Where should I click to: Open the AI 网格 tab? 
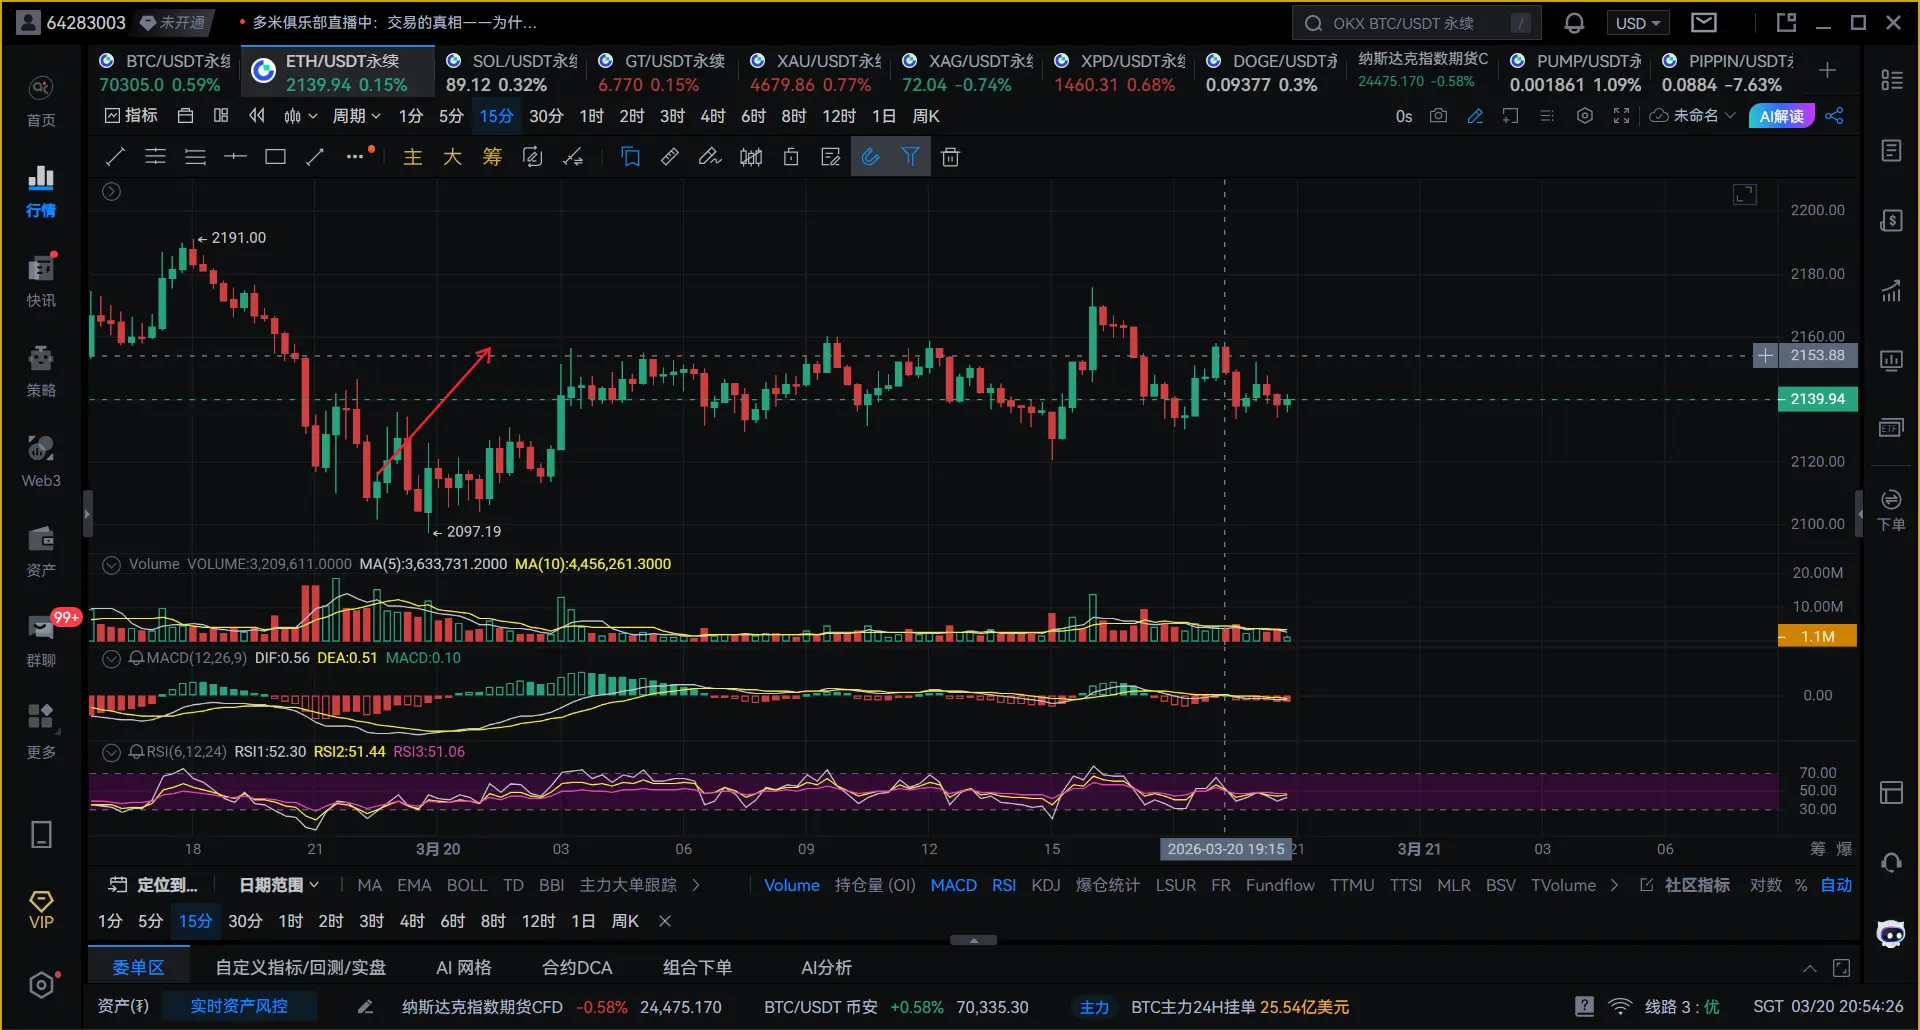click(x=464, y=968)
